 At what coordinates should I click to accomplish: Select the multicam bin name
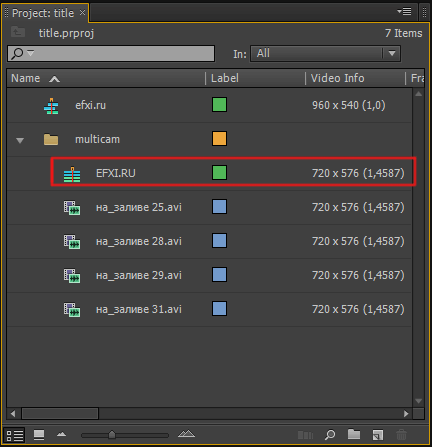pyautogui.click(x=97, y=139)
